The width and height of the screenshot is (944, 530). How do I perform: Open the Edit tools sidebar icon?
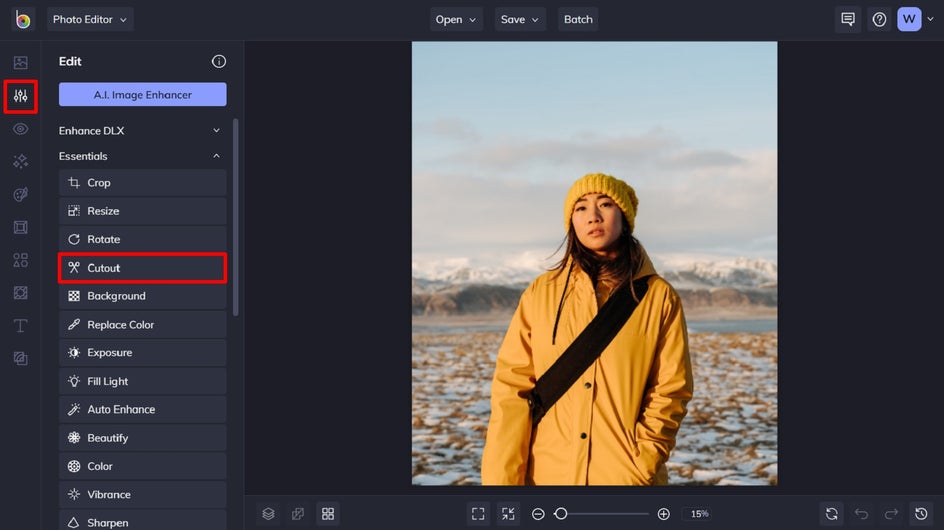20,96
